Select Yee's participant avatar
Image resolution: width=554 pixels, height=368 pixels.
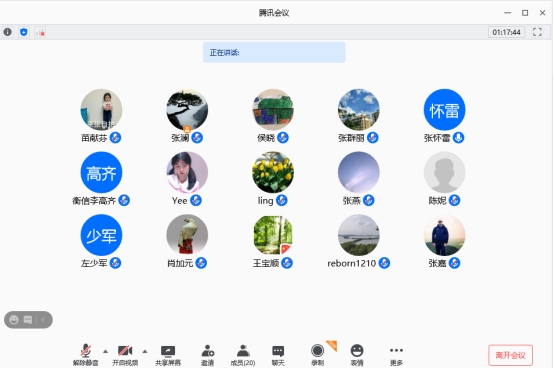click(x=187, y=172)
